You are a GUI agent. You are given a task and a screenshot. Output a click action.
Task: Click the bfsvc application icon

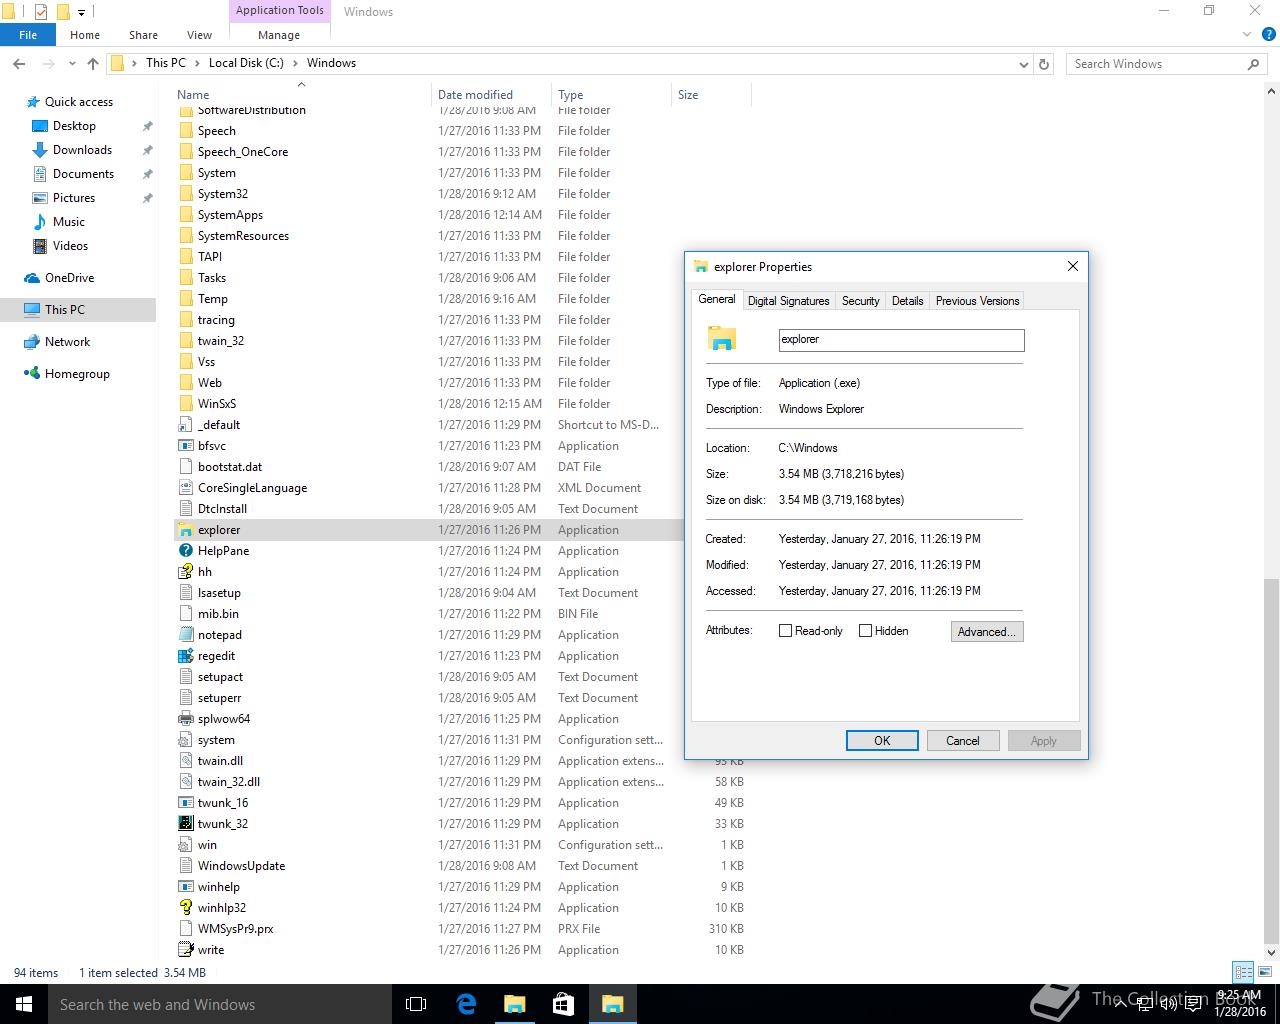[x=185, y=446]
